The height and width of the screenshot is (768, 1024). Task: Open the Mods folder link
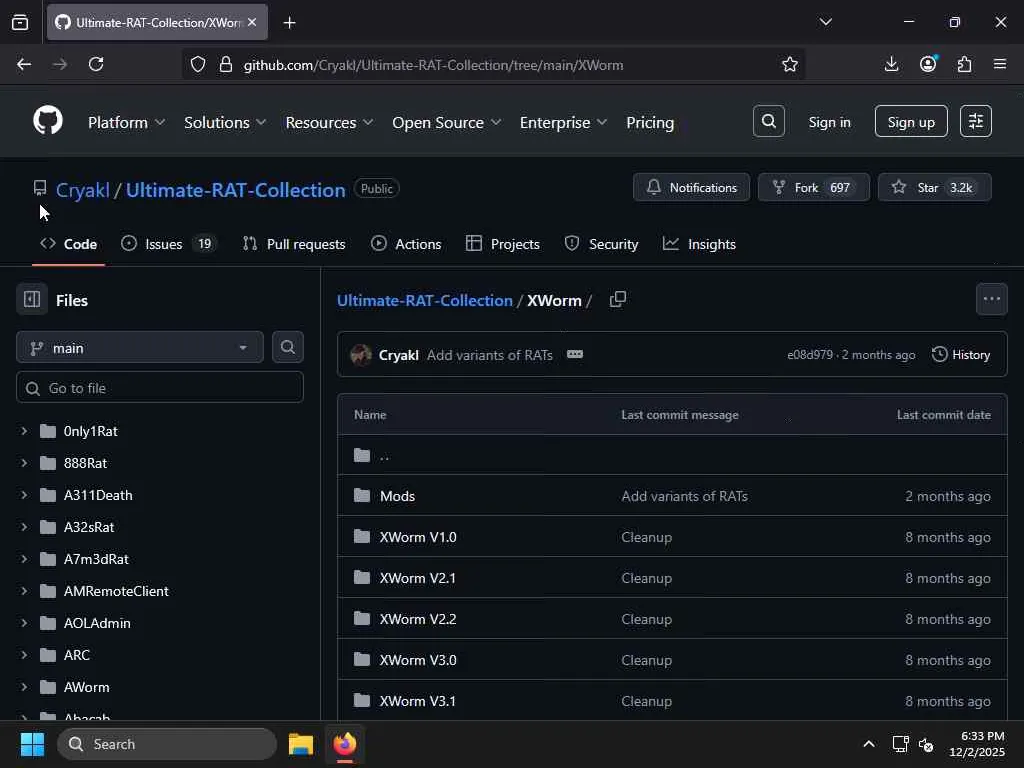point(397,496)
